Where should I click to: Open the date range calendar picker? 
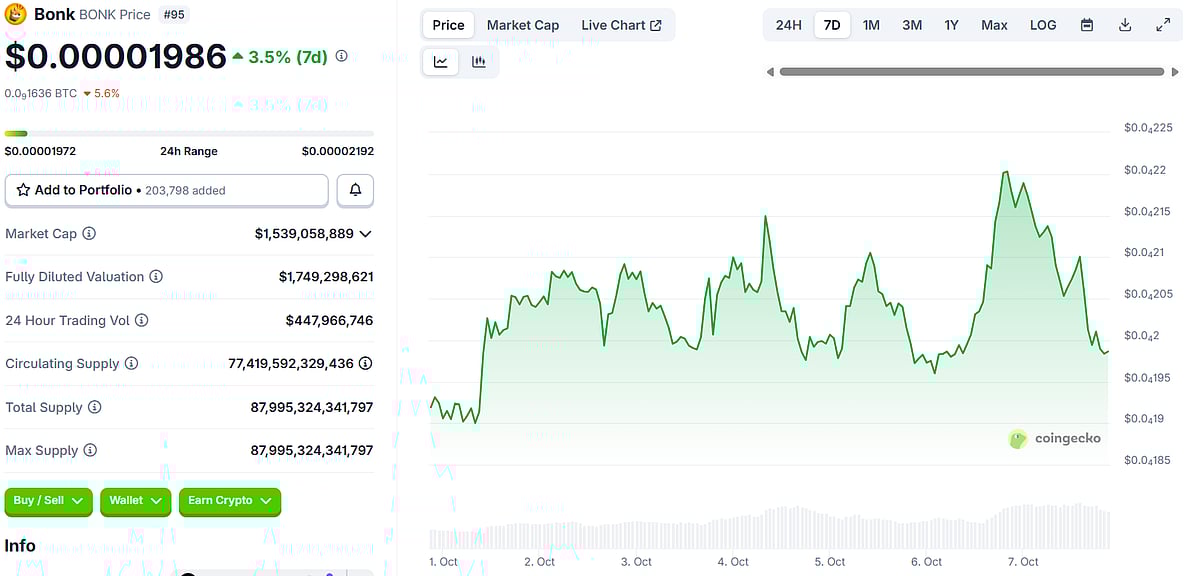point(1086,24)
